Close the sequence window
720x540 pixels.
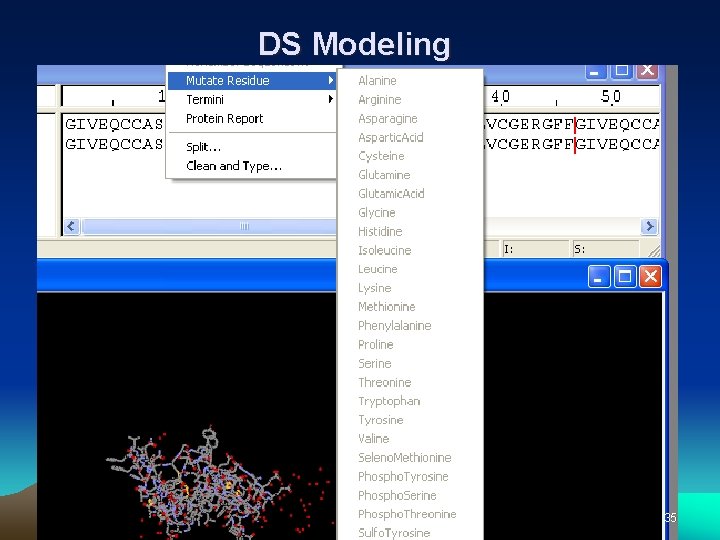click(647, 71)
